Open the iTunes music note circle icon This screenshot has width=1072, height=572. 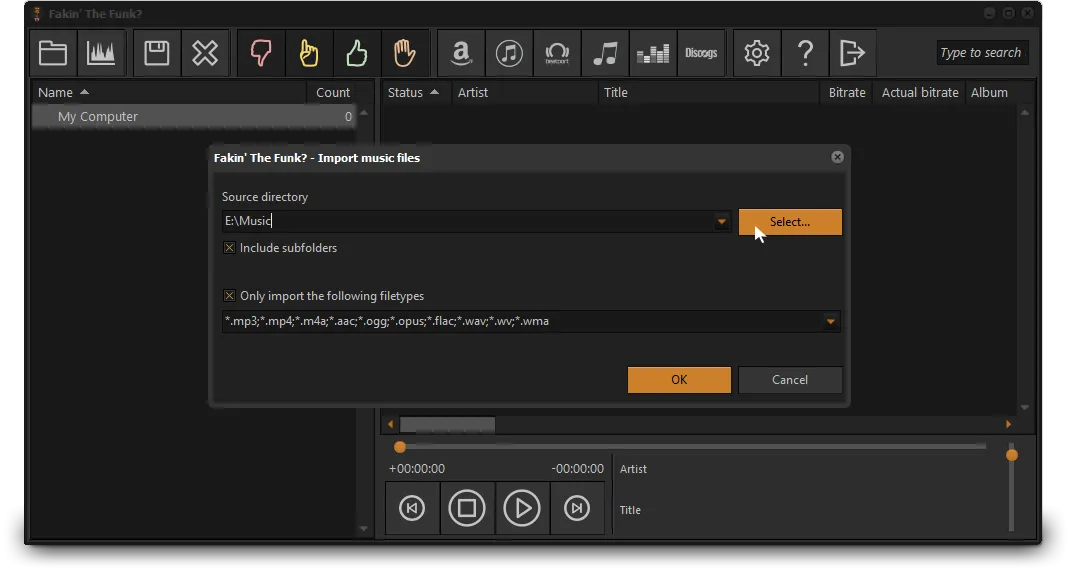[x=509, y=53]
